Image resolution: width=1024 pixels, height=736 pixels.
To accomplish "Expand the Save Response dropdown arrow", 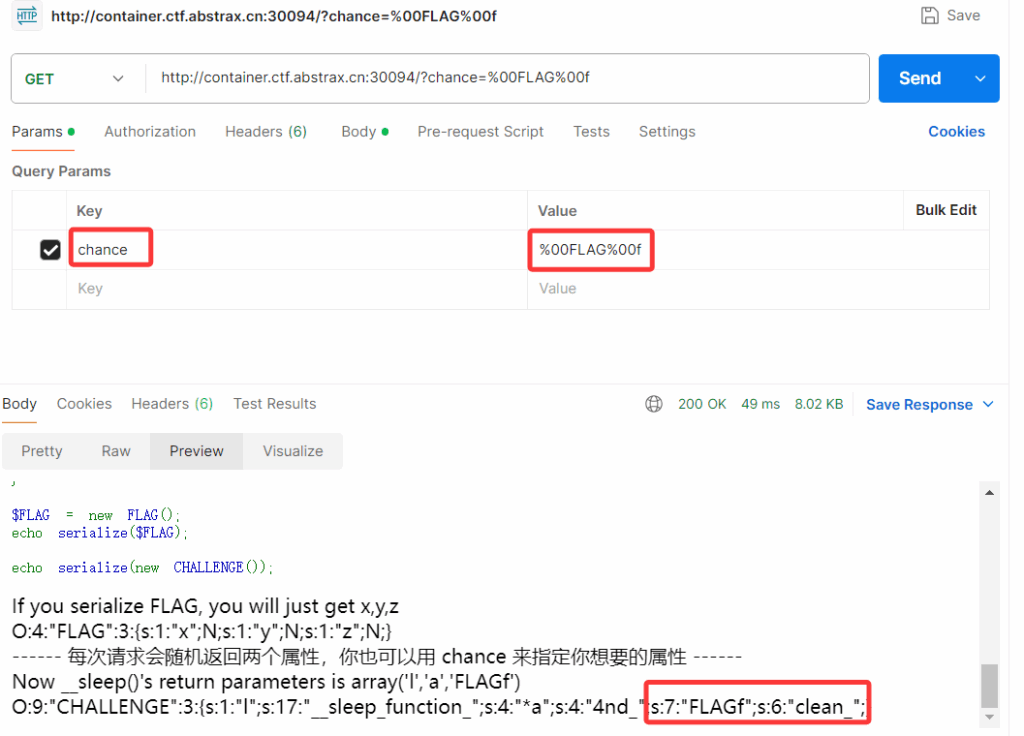I will [988, 404].
